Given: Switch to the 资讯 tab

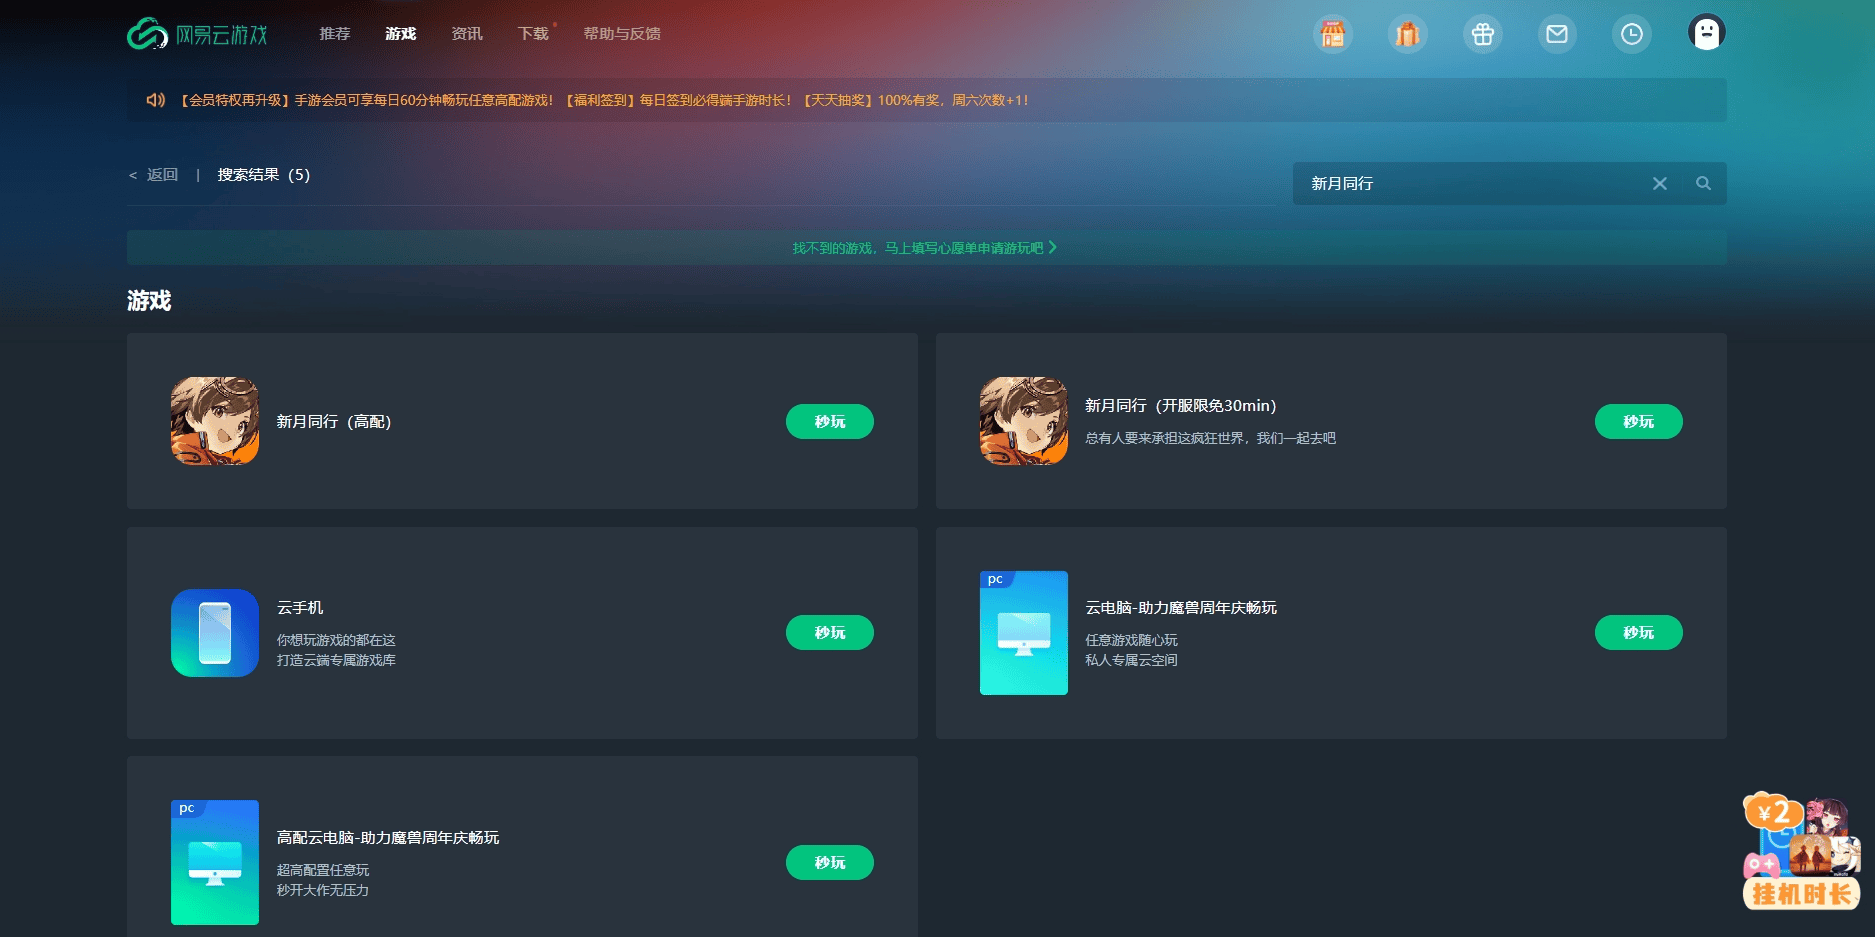Looking at the screenshot, I should (x=467, y=34).
